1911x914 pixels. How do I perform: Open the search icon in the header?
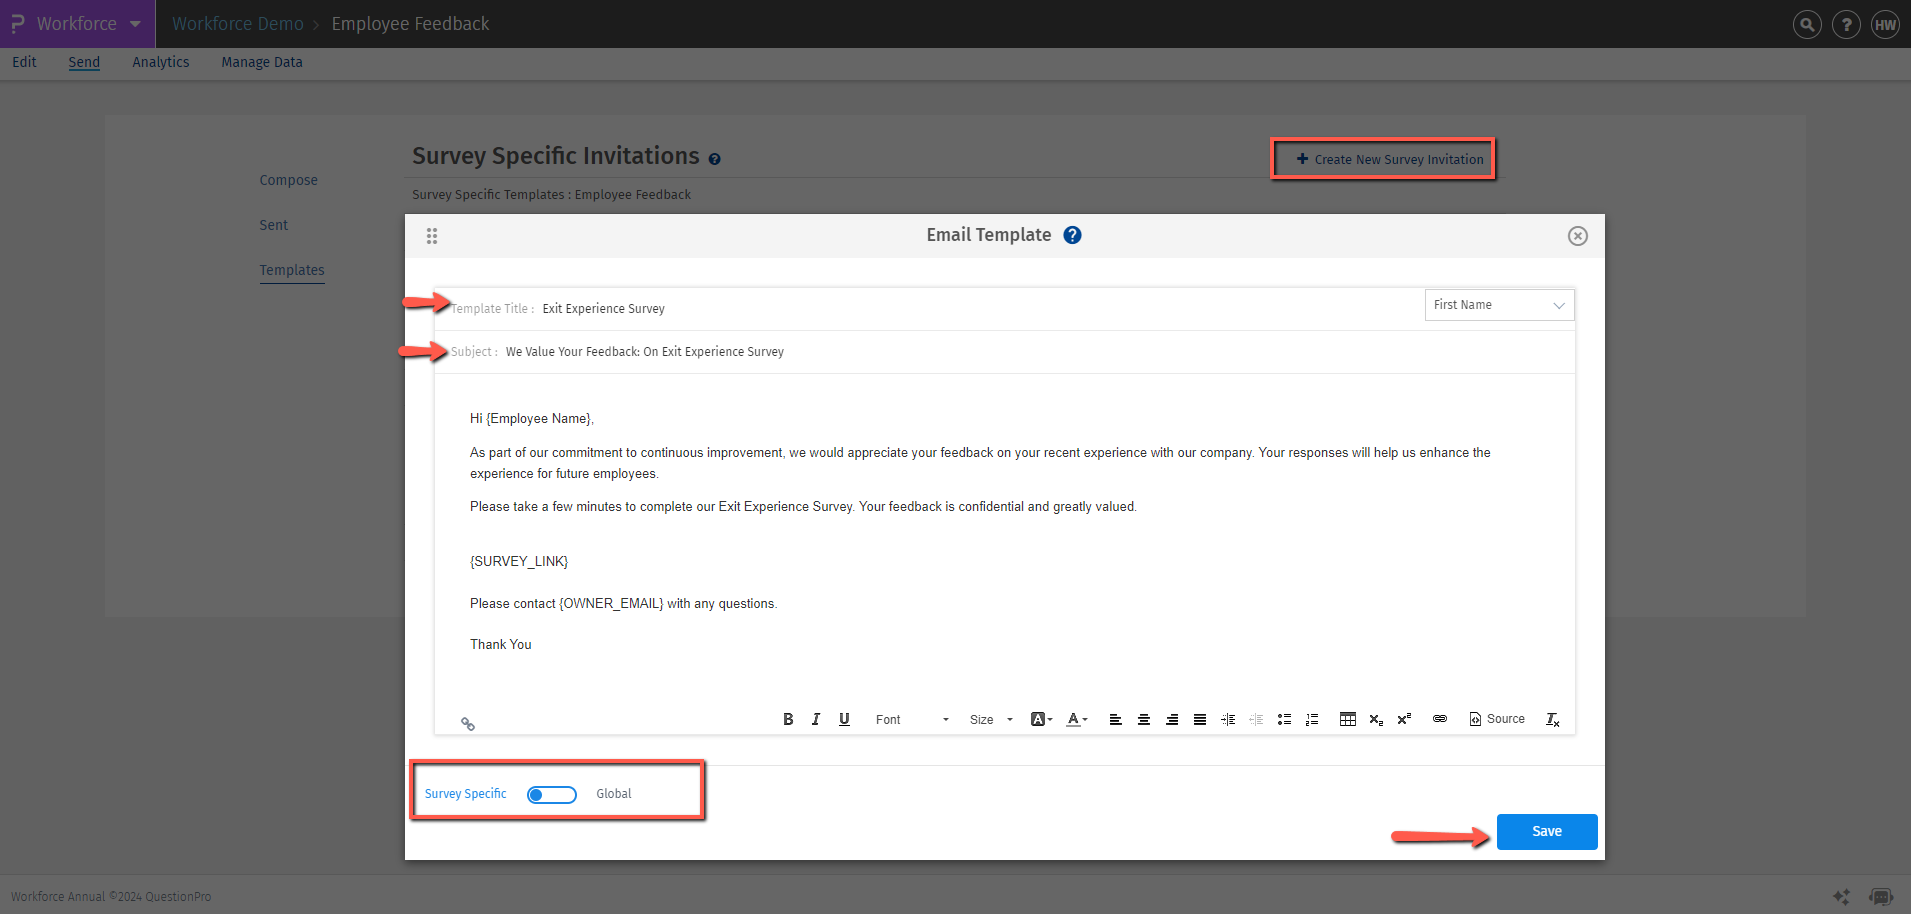click(1807, 24)
